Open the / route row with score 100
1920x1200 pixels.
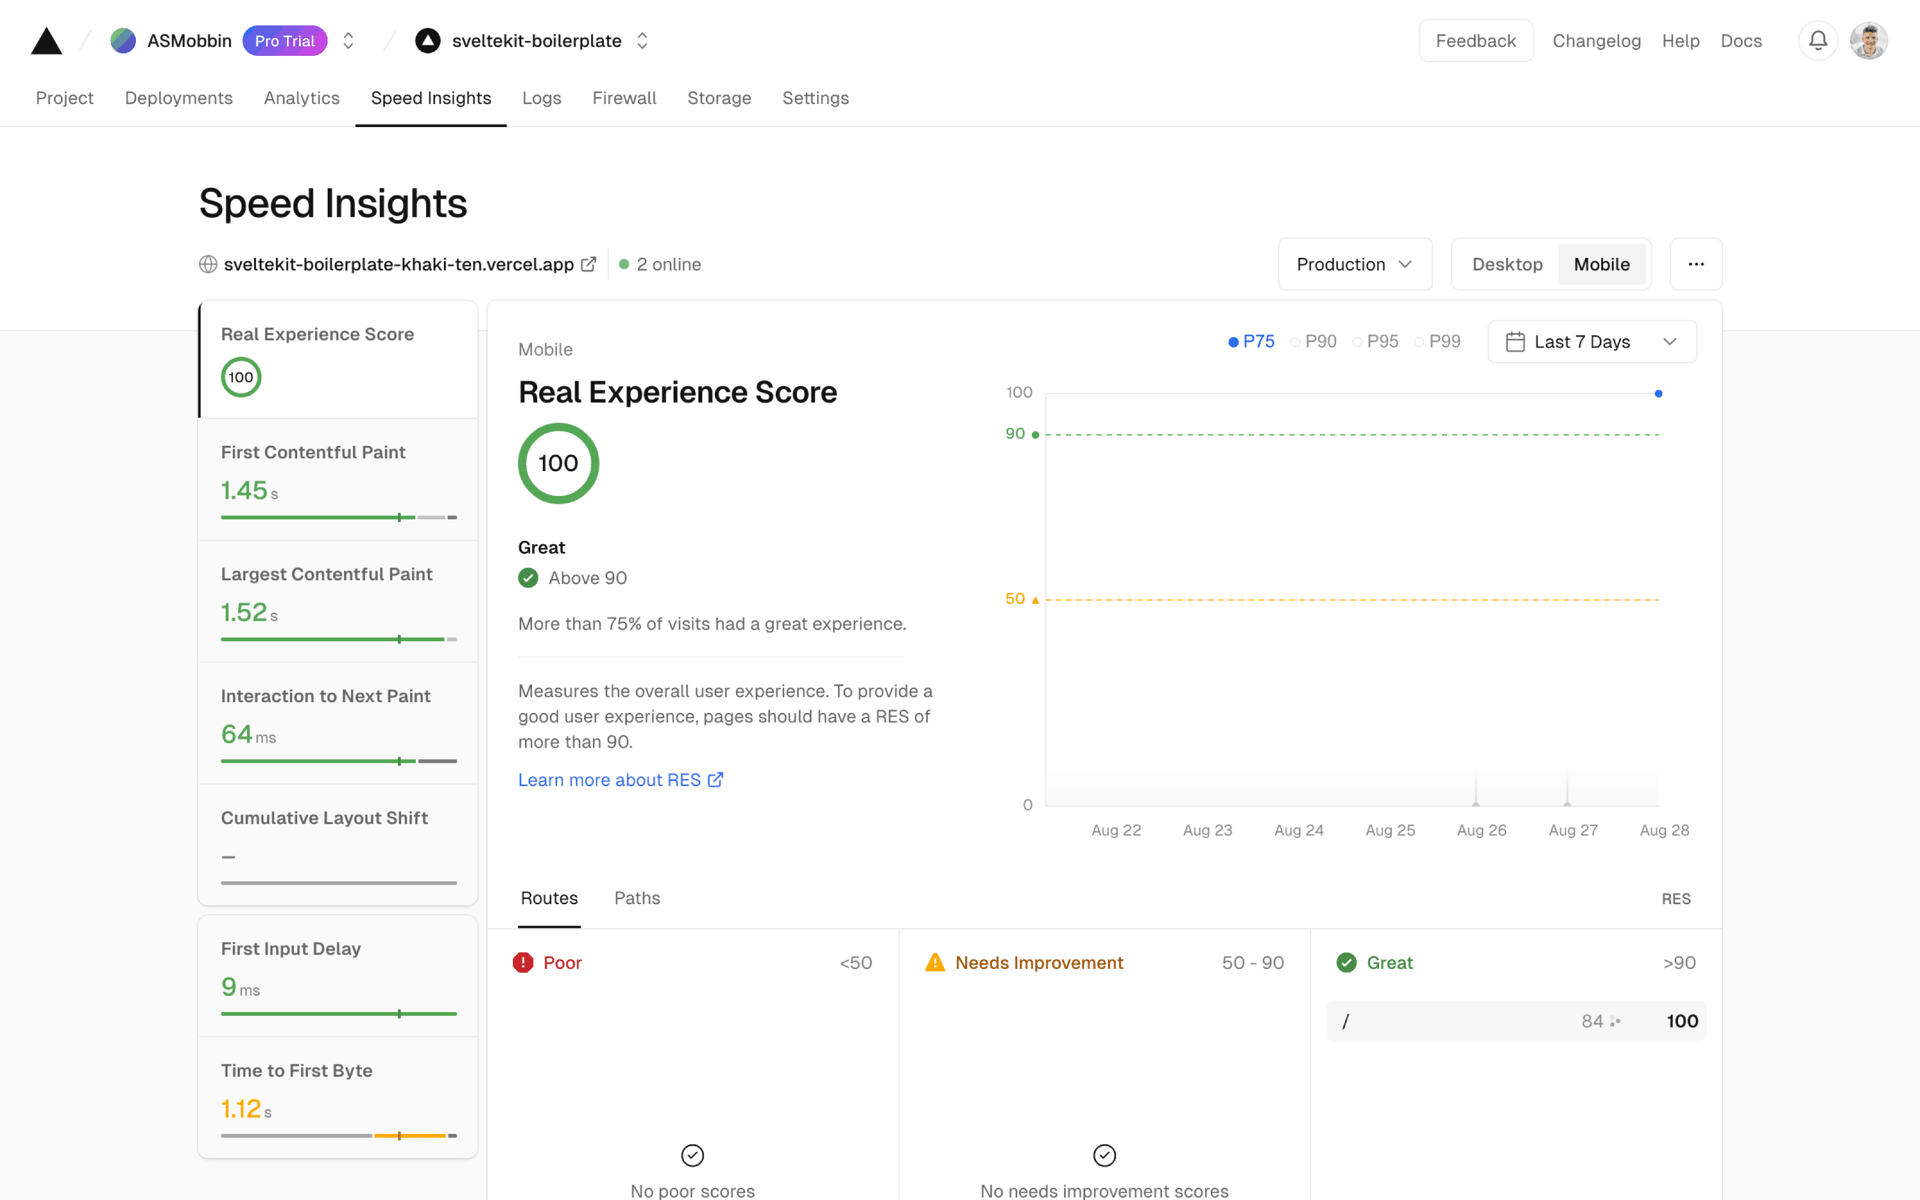tap(1516, 1021)
